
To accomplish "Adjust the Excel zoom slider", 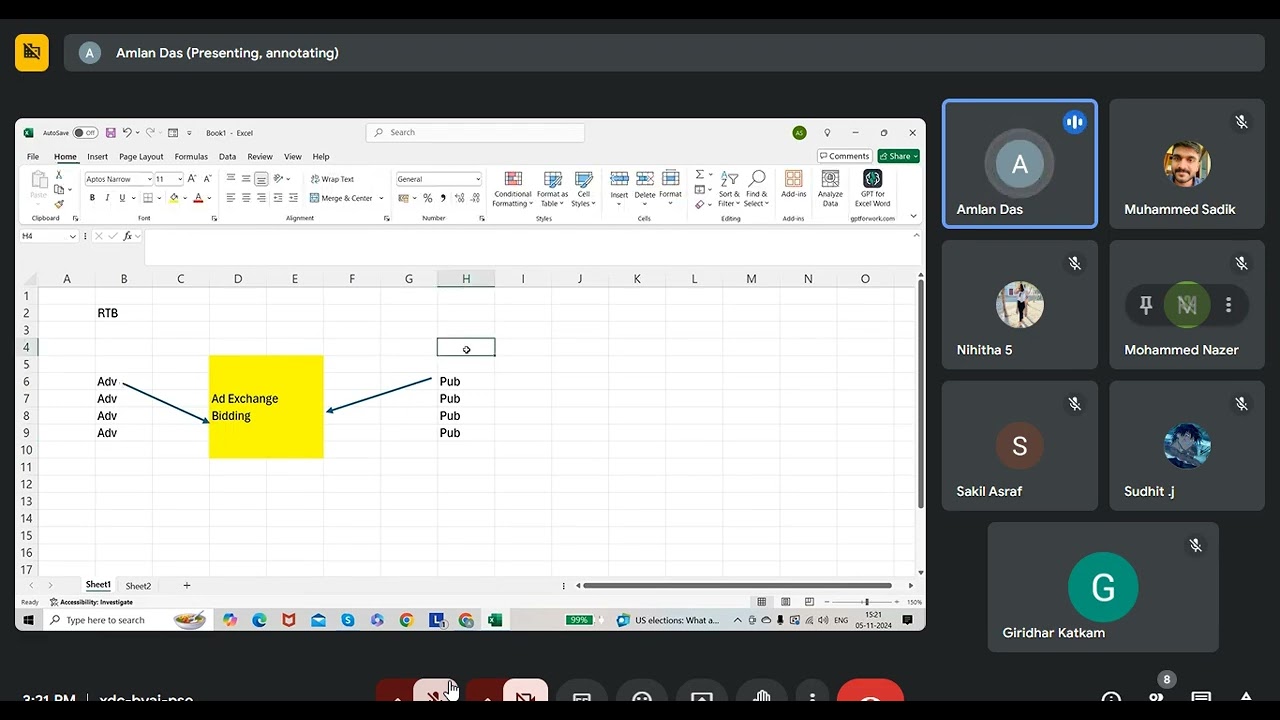I will pyautogui.click(x=866, y=602).
